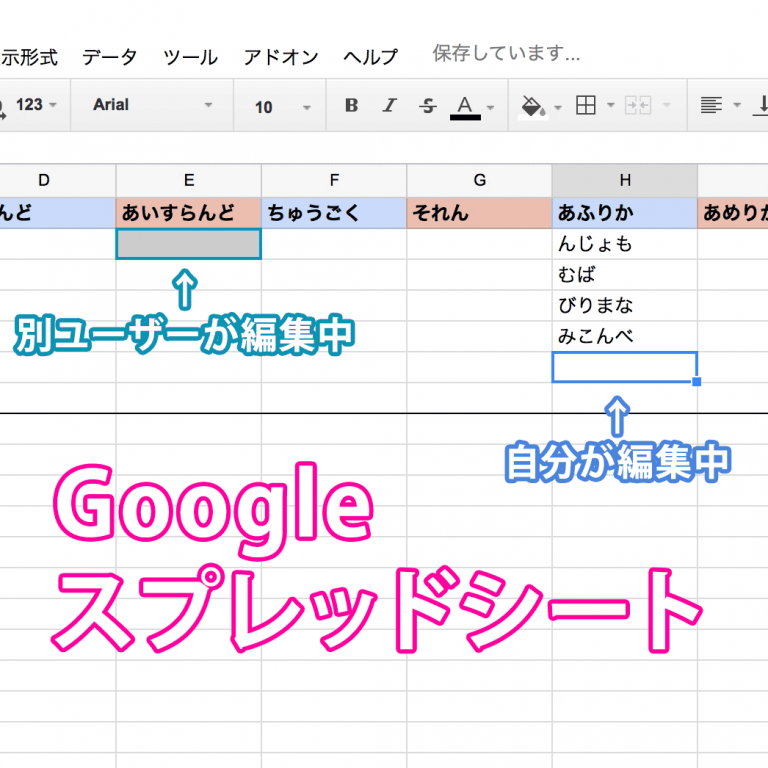Screen dimensions: 768x768
Task: Select column G header
Action: pyautogui.click(x=480, y=180)
